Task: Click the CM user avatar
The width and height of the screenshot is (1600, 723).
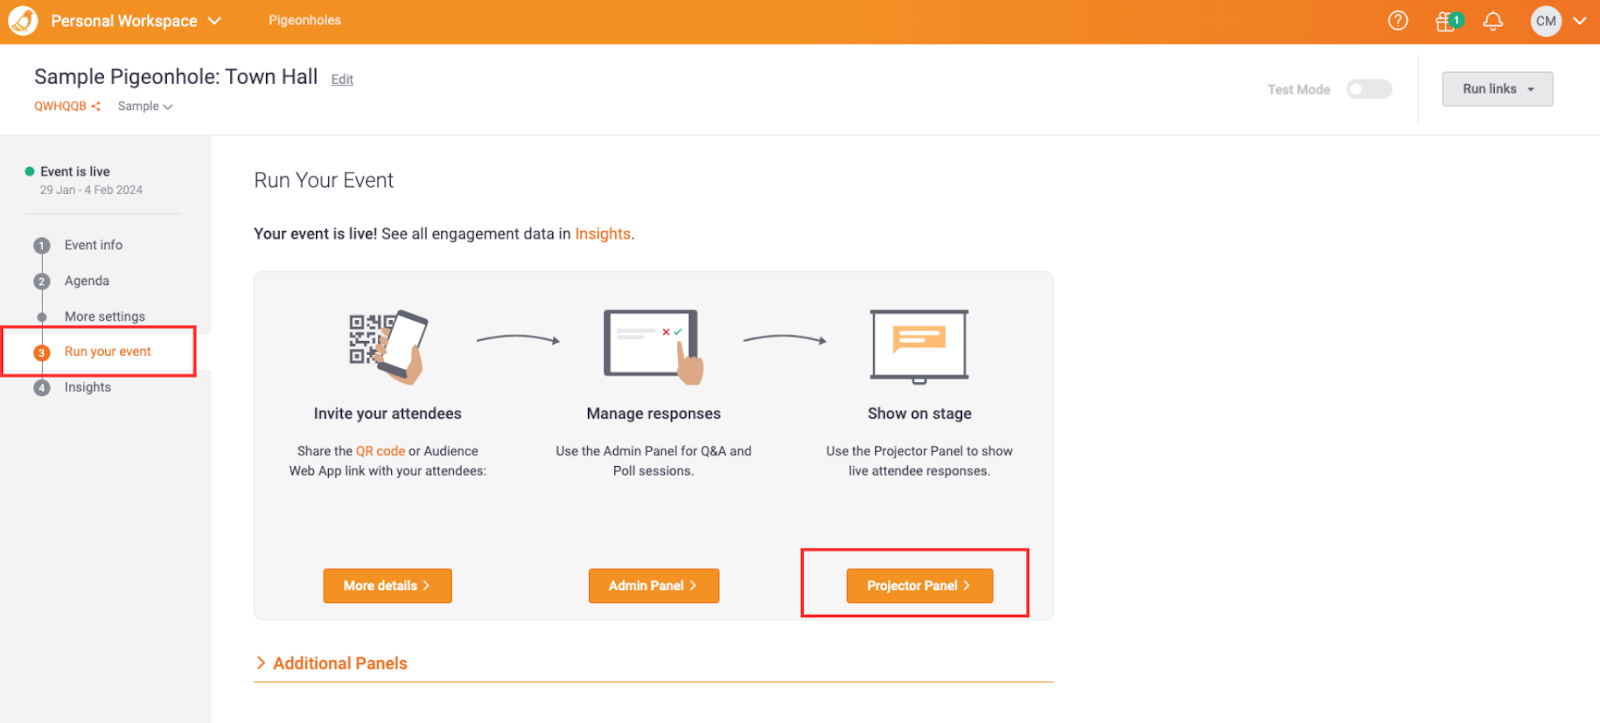Action: (1546, 21)
